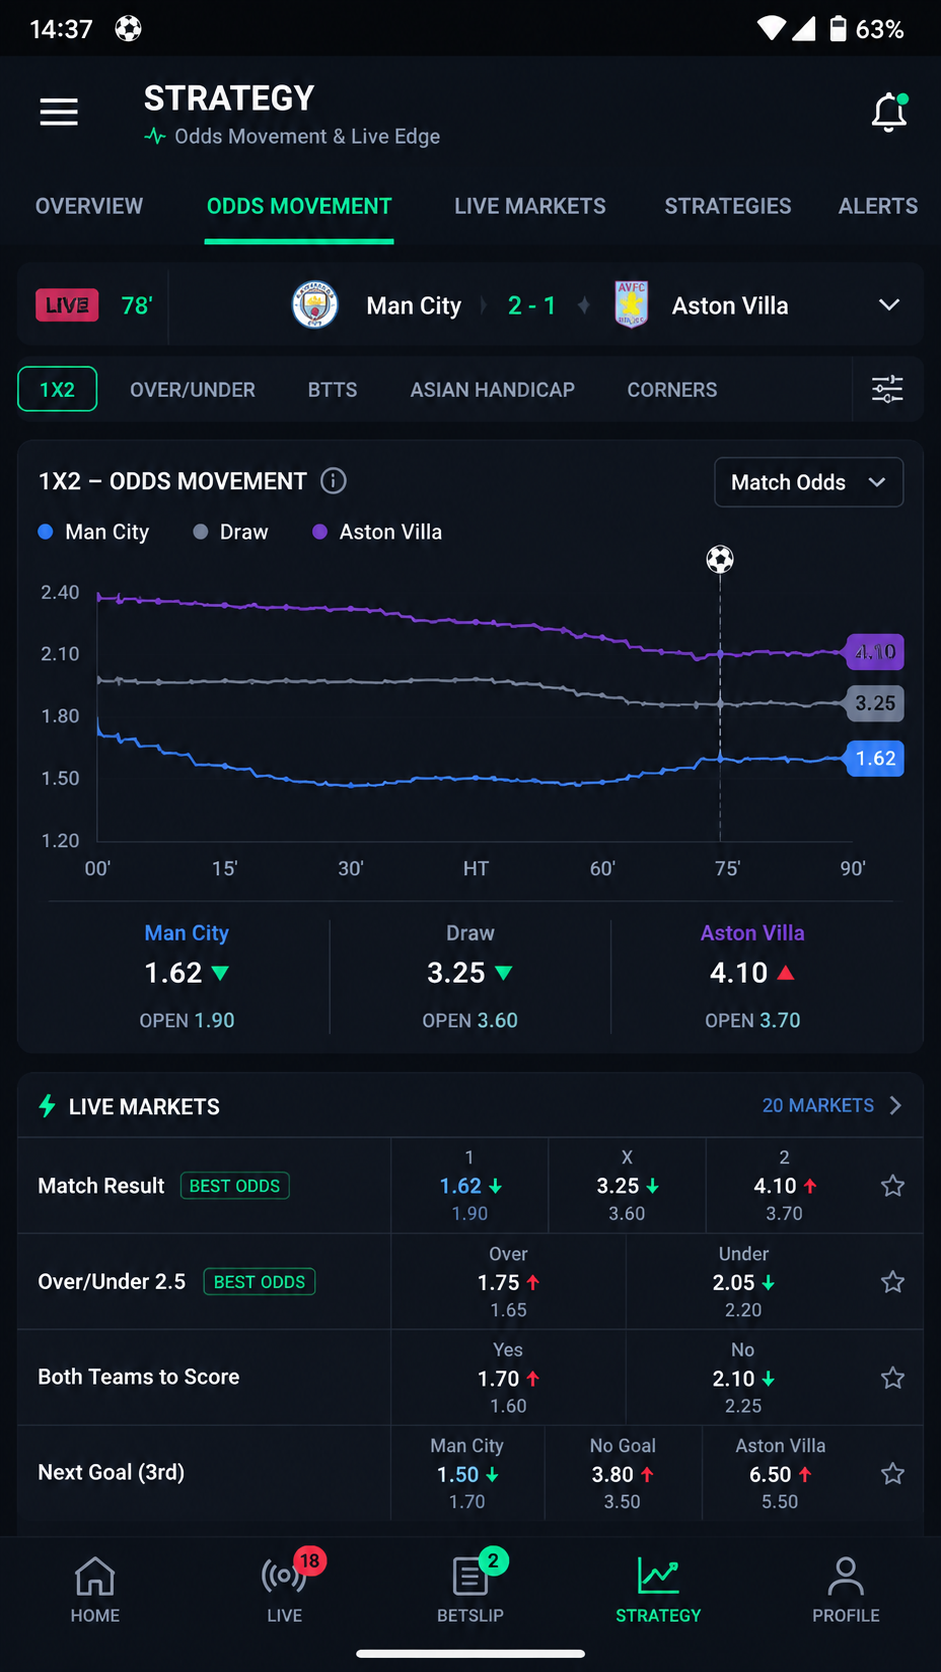This screenshot has width=941, height=1672.
Task: Open all 20 Markets link
Action: [x=832, y=1105]
